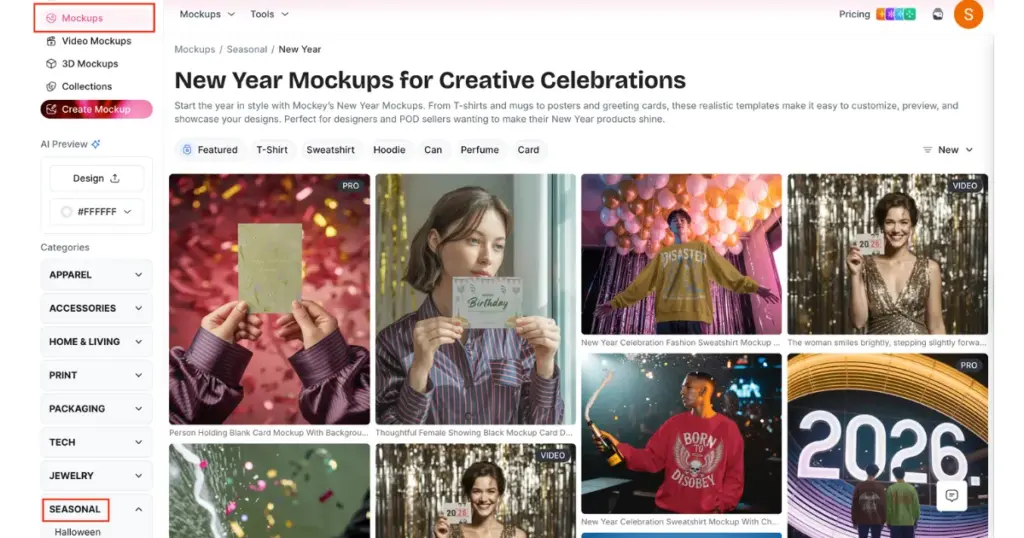Open the Pricing page
This screenshot has width=1024, height=538.
click(854, 14)
